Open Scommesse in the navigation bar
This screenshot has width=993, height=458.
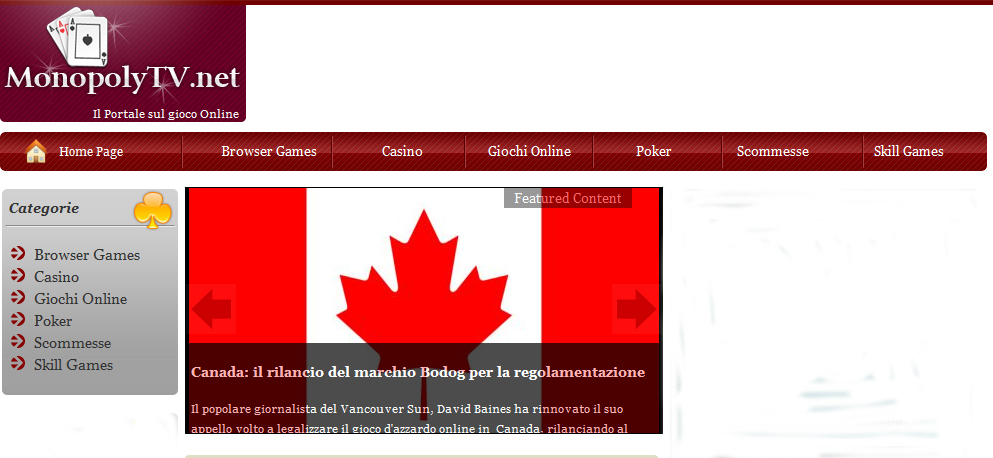click(773, 151)
